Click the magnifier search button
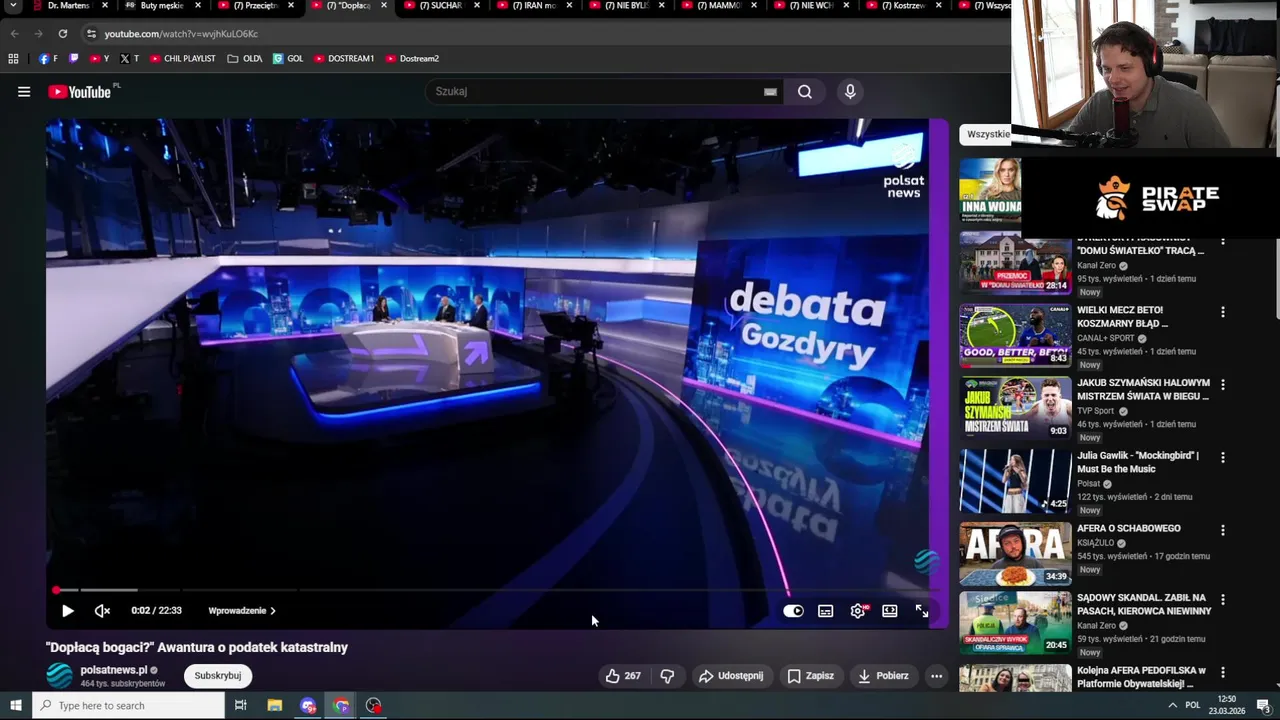 click(x=805, y=92)
